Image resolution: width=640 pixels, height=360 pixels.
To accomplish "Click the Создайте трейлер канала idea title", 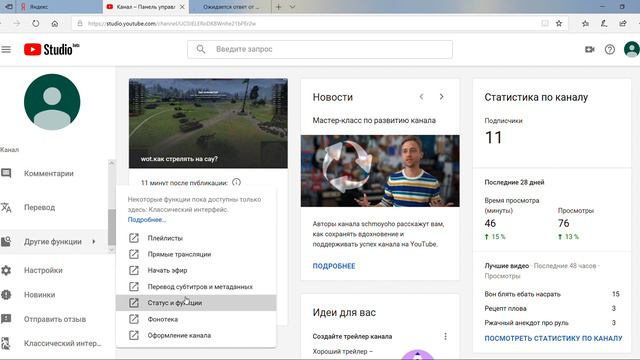I will tap(352, 336).
